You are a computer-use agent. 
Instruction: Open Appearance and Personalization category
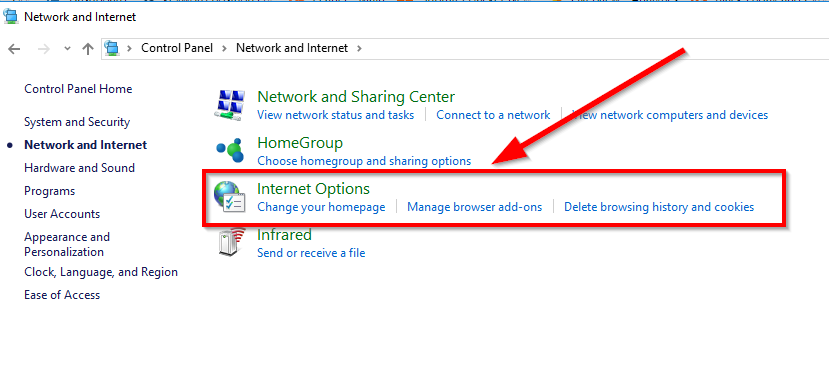coord(67,244)
